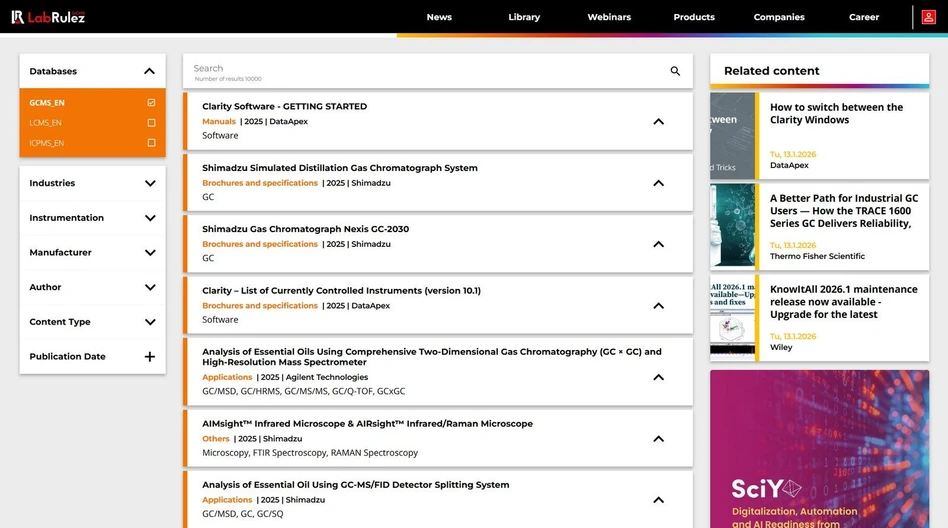Open thumbnail for KnowItAll 2026.1 release
Image resolution: width=948 pixels, height=528 pixels.
pyautogui.click(x=733, y=318)
